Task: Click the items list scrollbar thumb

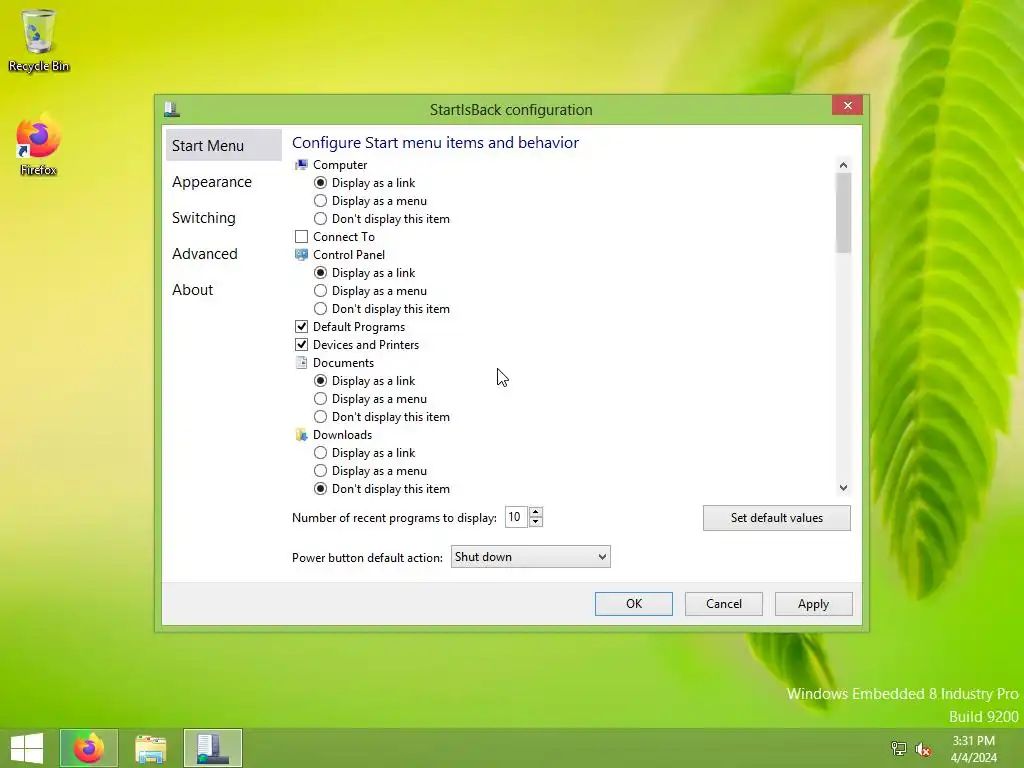Action: (843, 213)
